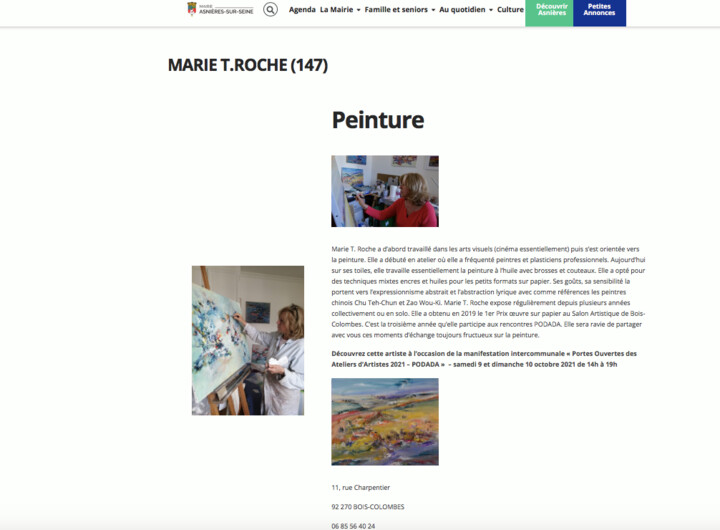Open the Agenda menu item
720x530 pixels.
pyautogui.click(x=302, y=9)
